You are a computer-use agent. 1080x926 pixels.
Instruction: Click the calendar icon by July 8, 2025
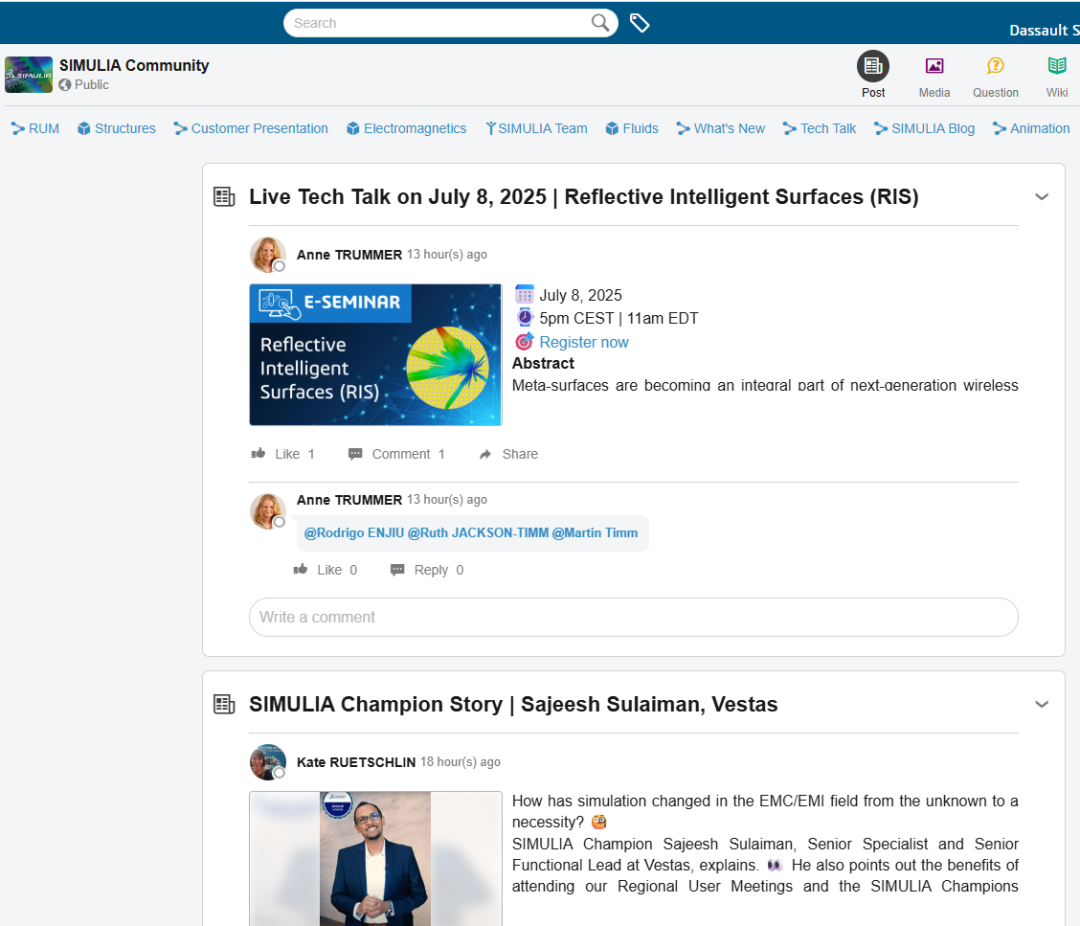[524, 294]
